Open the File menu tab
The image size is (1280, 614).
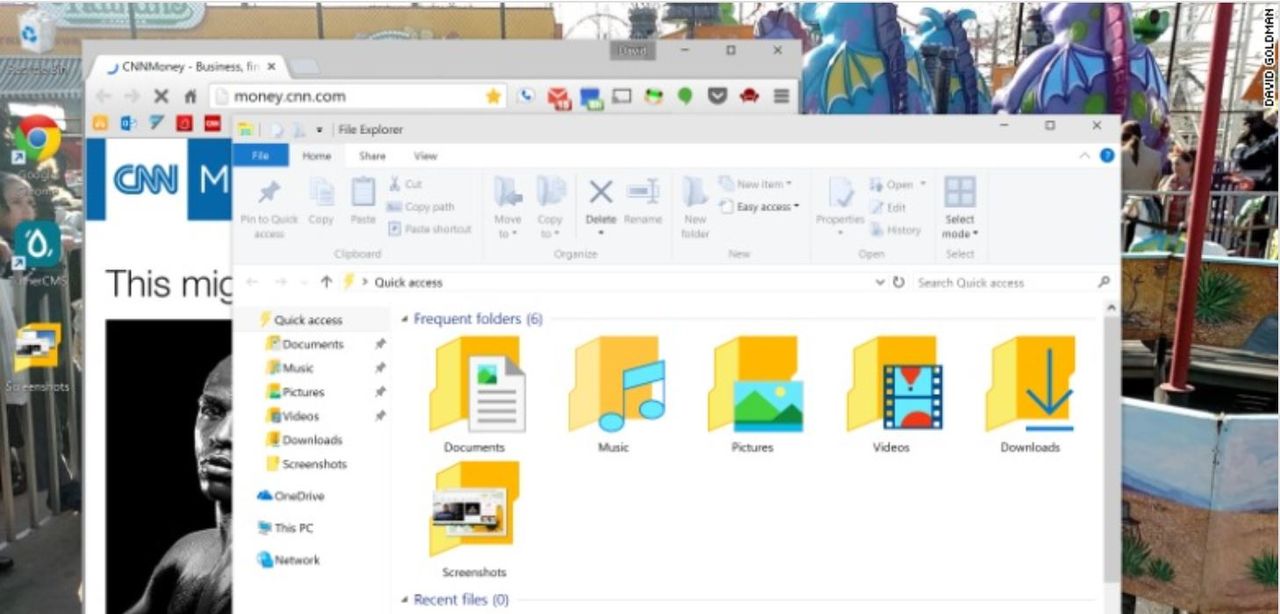[260, 156]
